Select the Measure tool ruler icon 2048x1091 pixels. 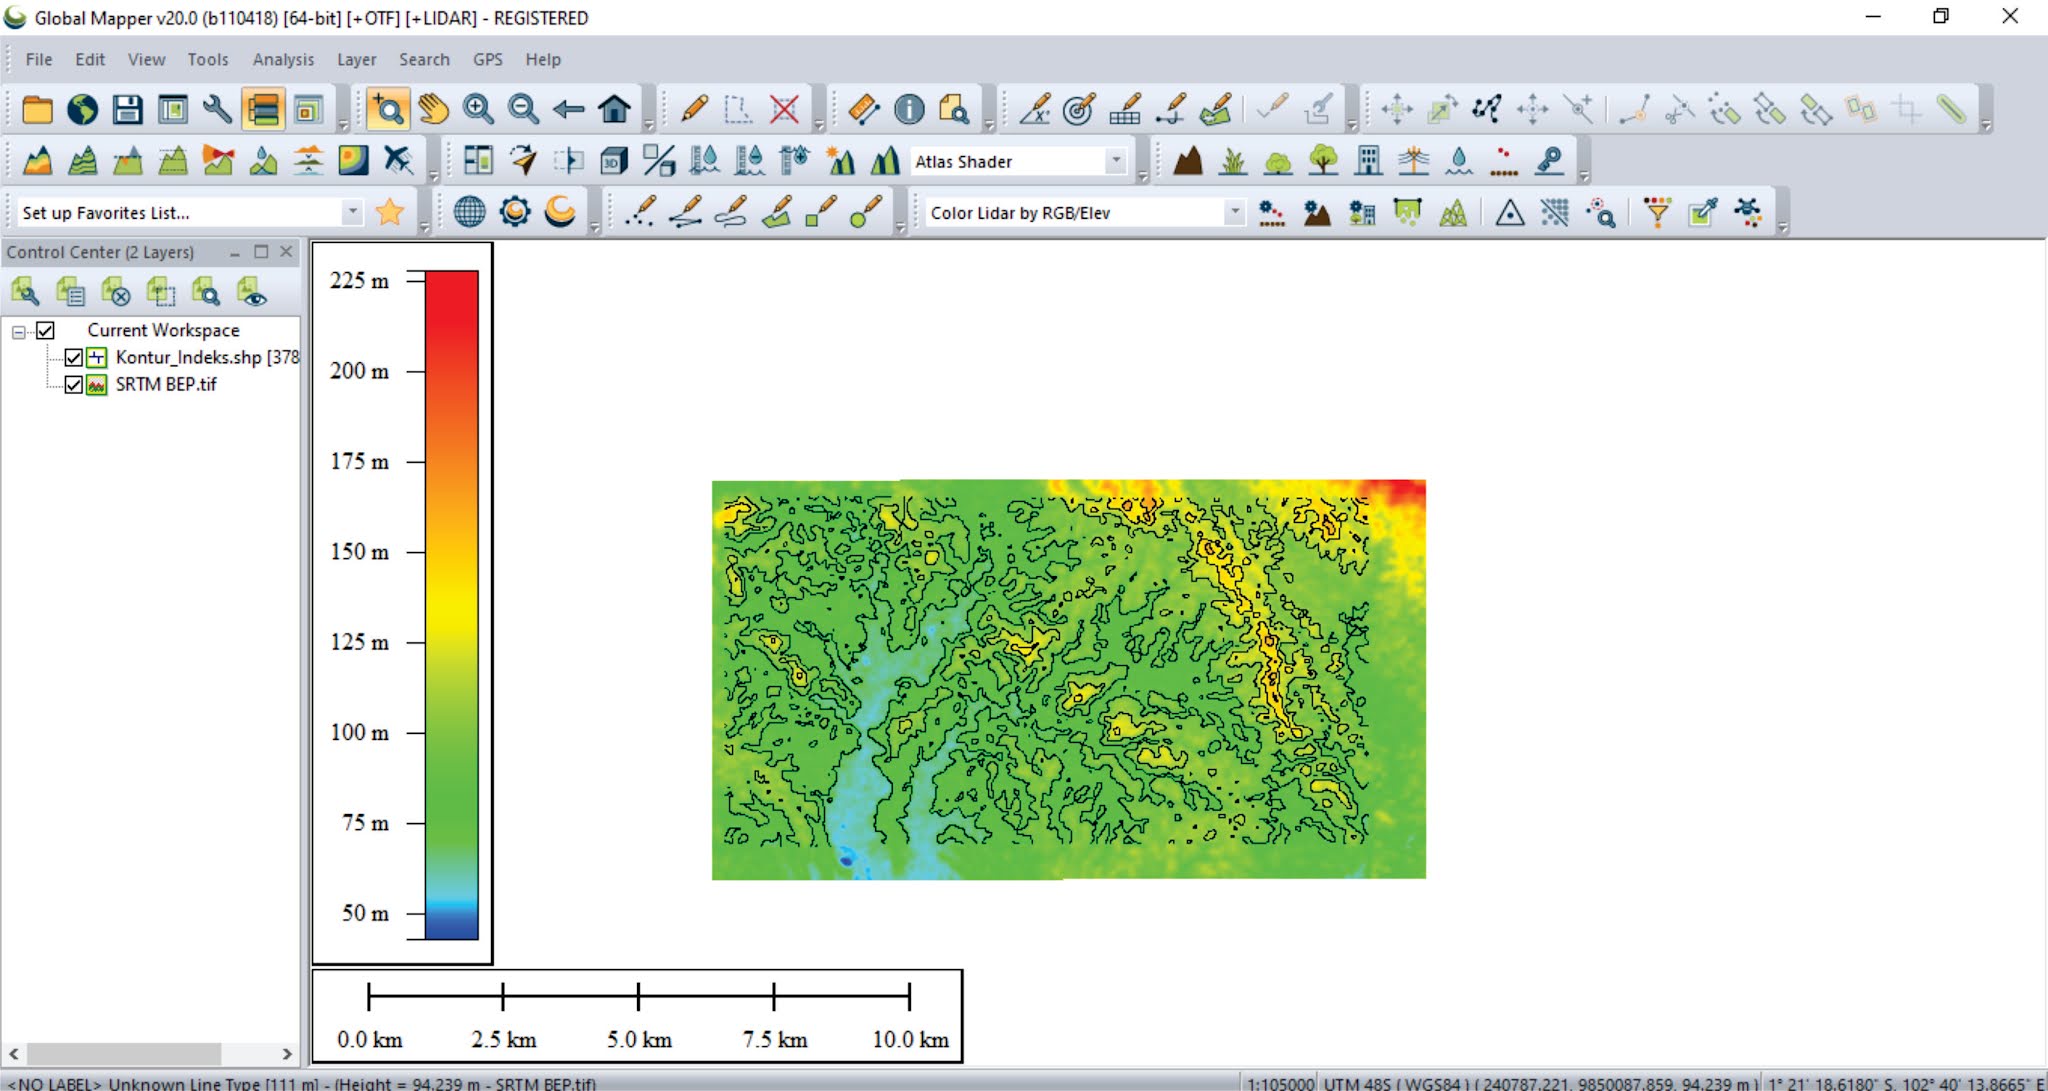(x=862, y=110)
